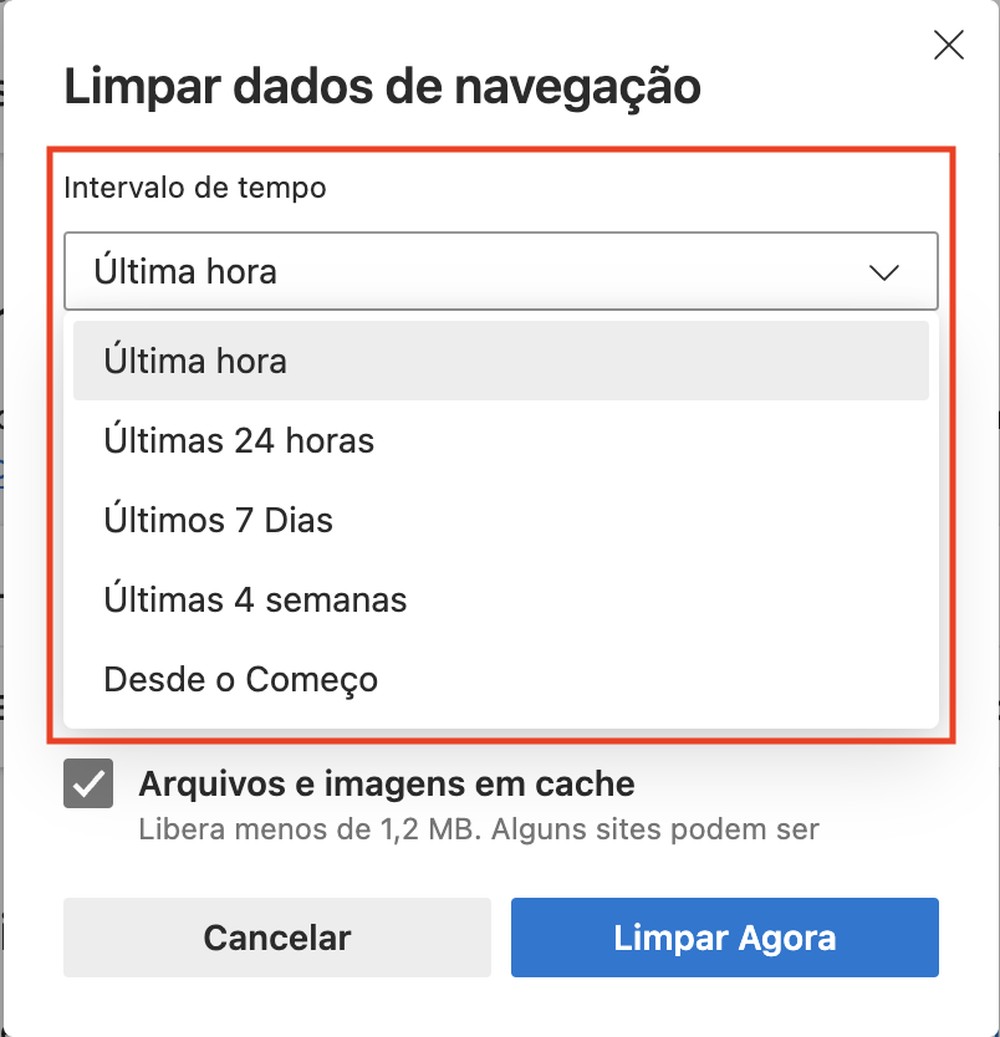Click the Intervalo de tempo field
1000x1037 pixels.
pyautogui.click(x=500, y=271)
